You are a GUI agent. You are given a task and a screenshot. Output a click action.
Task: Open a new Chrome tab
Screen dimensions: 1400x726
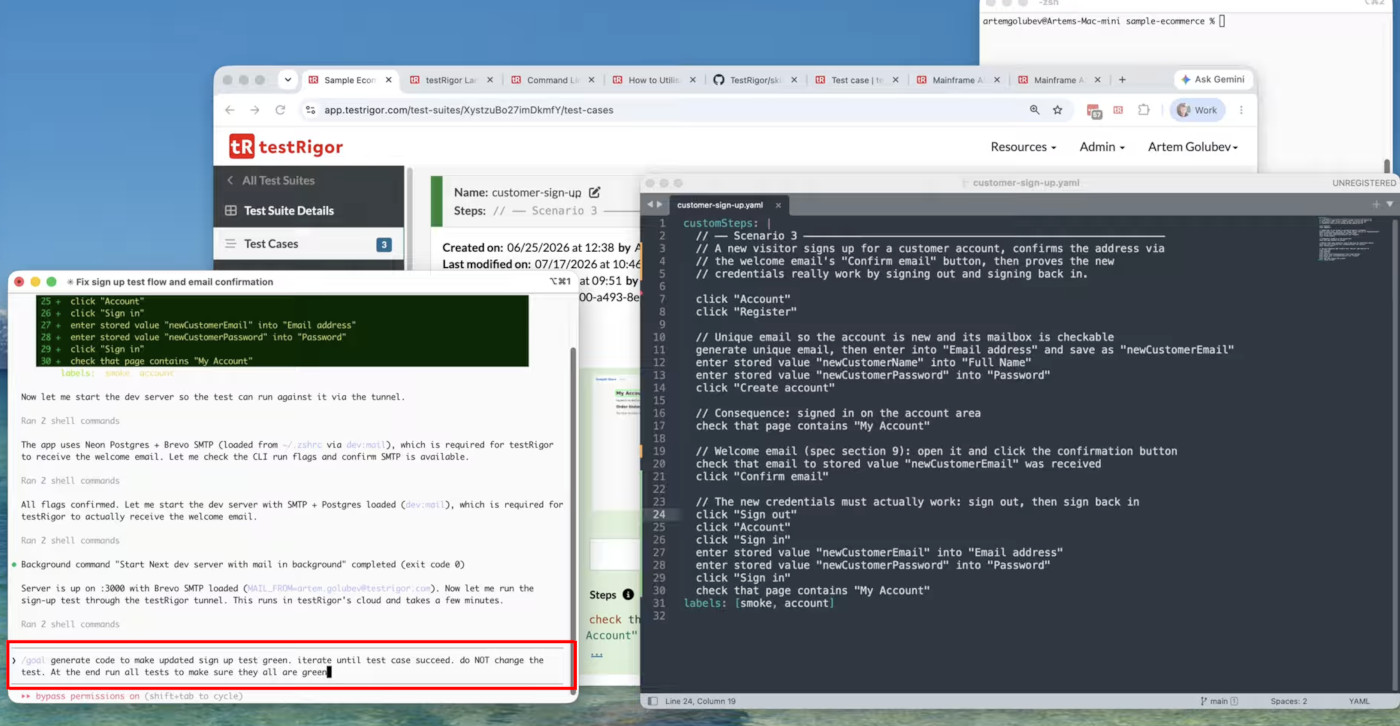pyautogui.click(x=1122, y=80)
